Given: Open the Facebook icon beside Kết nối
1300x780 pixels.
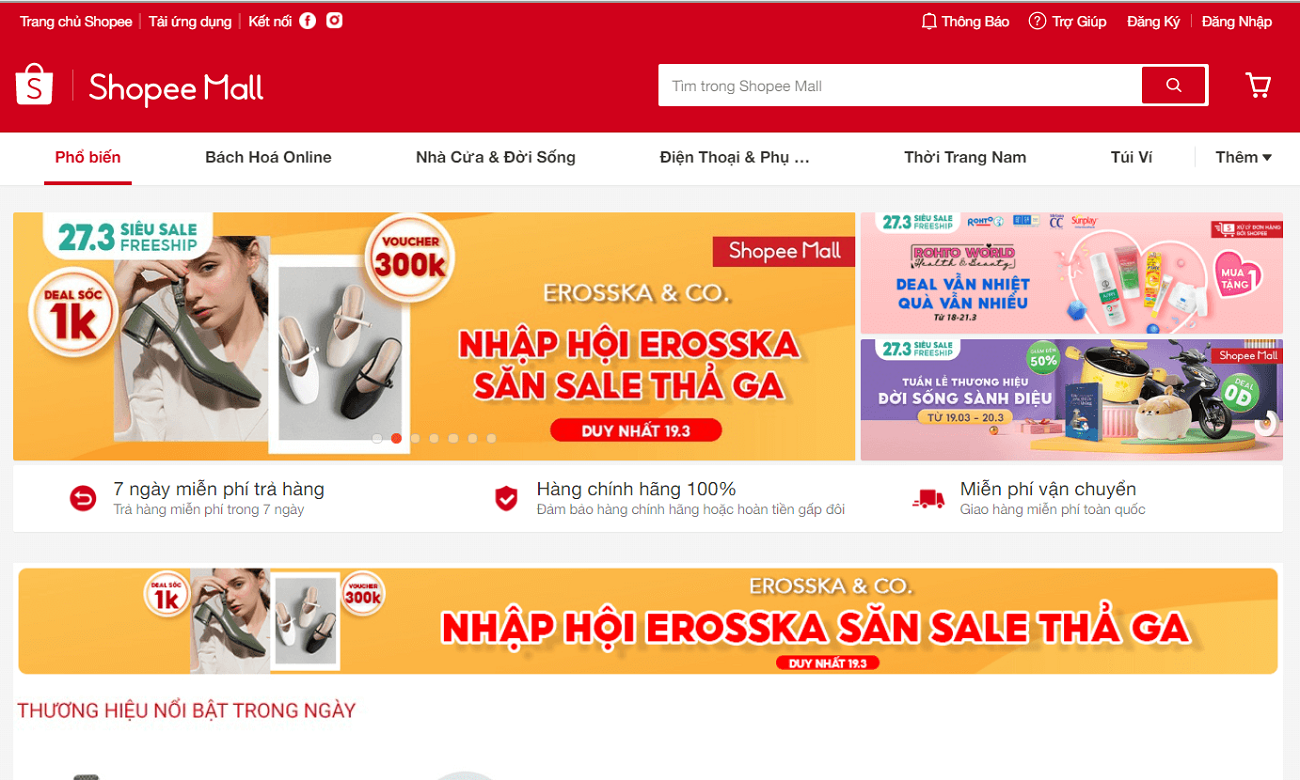Looking at the screenshot, I should pyautogui.click(x=308, y=21).
